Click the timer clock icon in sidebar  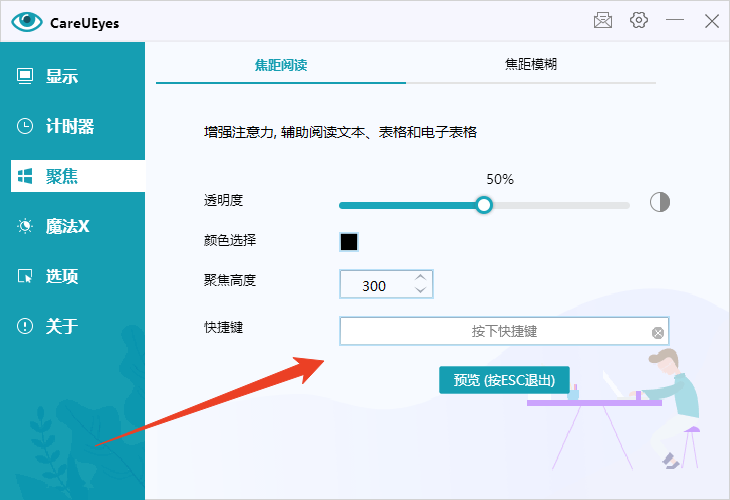point(25,126)
